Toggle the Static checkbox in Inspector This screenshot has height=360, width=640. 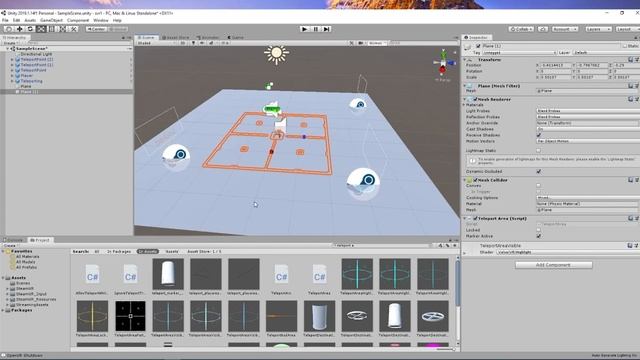coord(625,46)
